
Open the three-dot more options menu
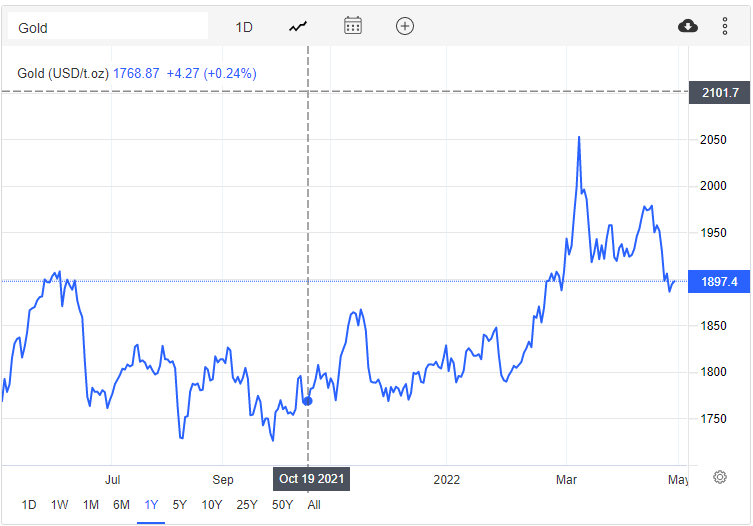point(725,26)
